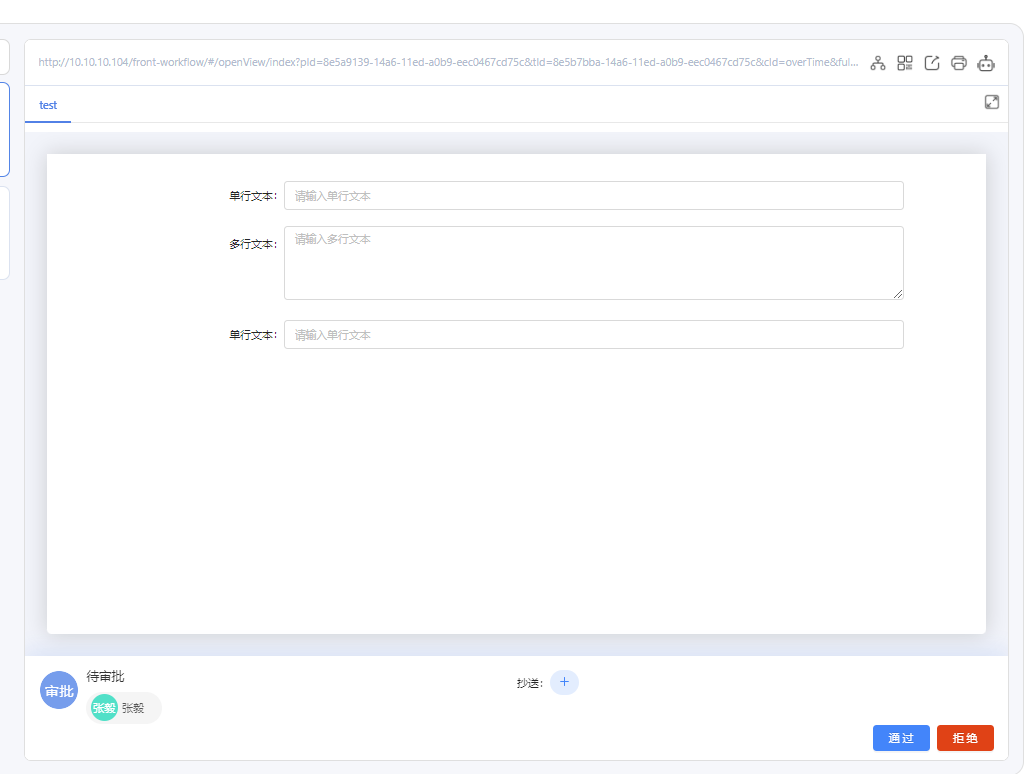1035x774 pixels.
Task: Expand the form to fullscreen
Action: point(992,102)
